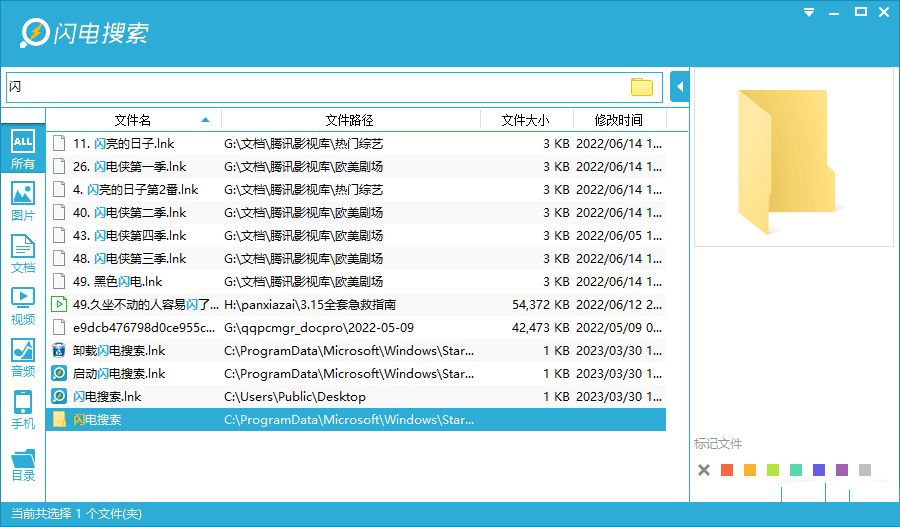This screenshot has width=900, height=527.
Task: Sort results by 修改时间 column
Action: 619,120
